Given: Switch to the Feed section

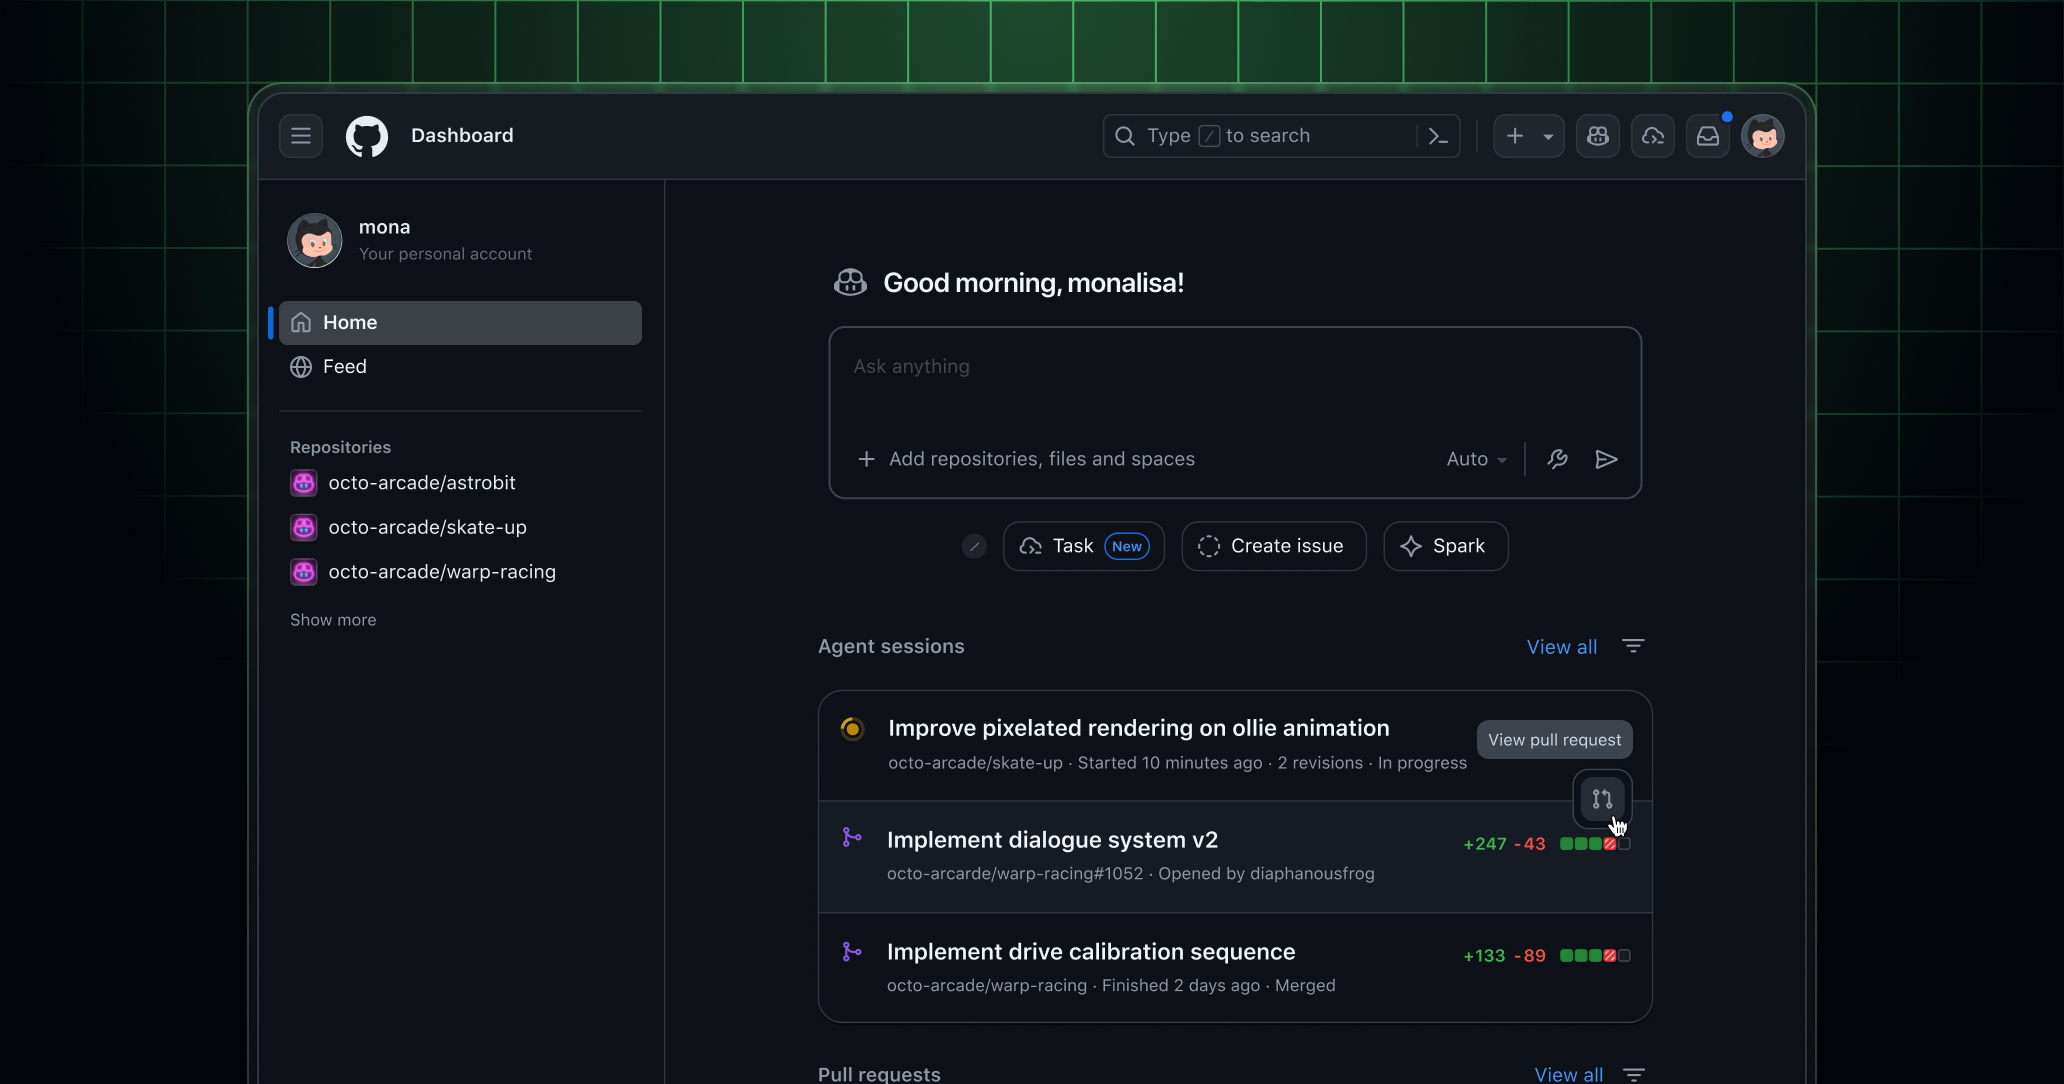Looking at the screenshot, I should (344, 366).
